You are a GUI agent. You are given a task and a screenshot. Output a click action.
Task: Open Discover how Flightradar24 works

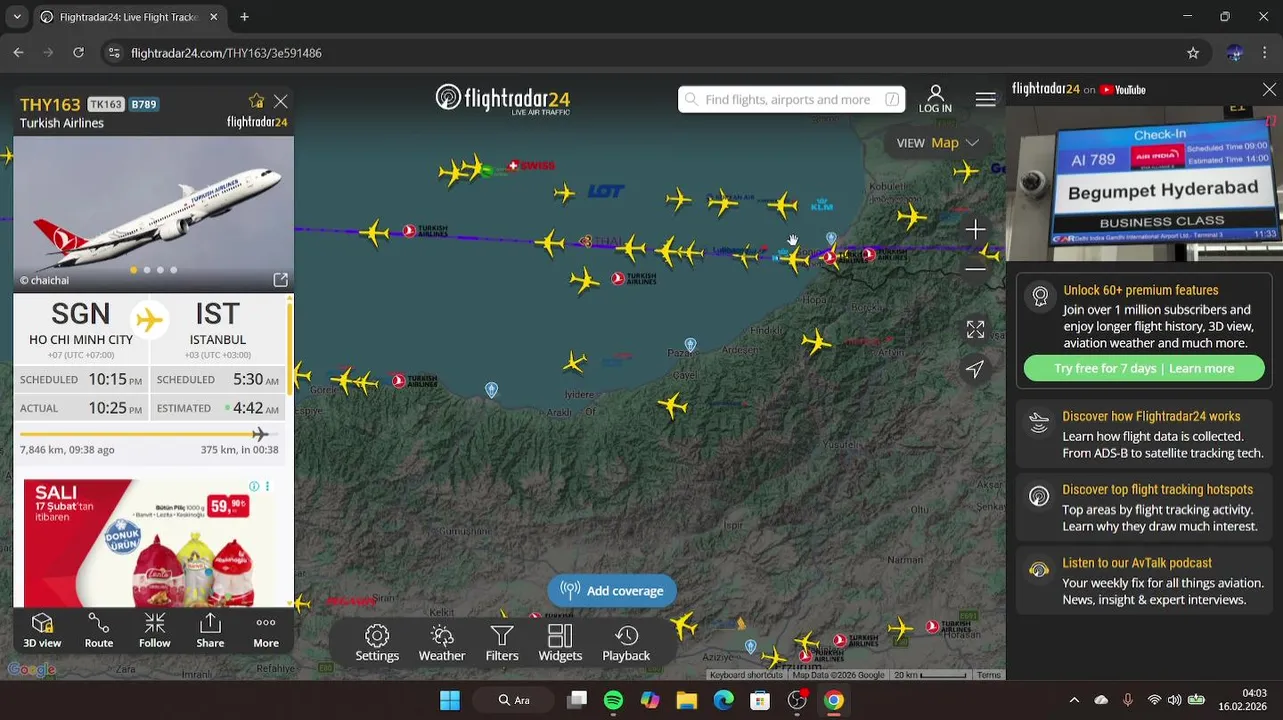tap(1144, 434)
